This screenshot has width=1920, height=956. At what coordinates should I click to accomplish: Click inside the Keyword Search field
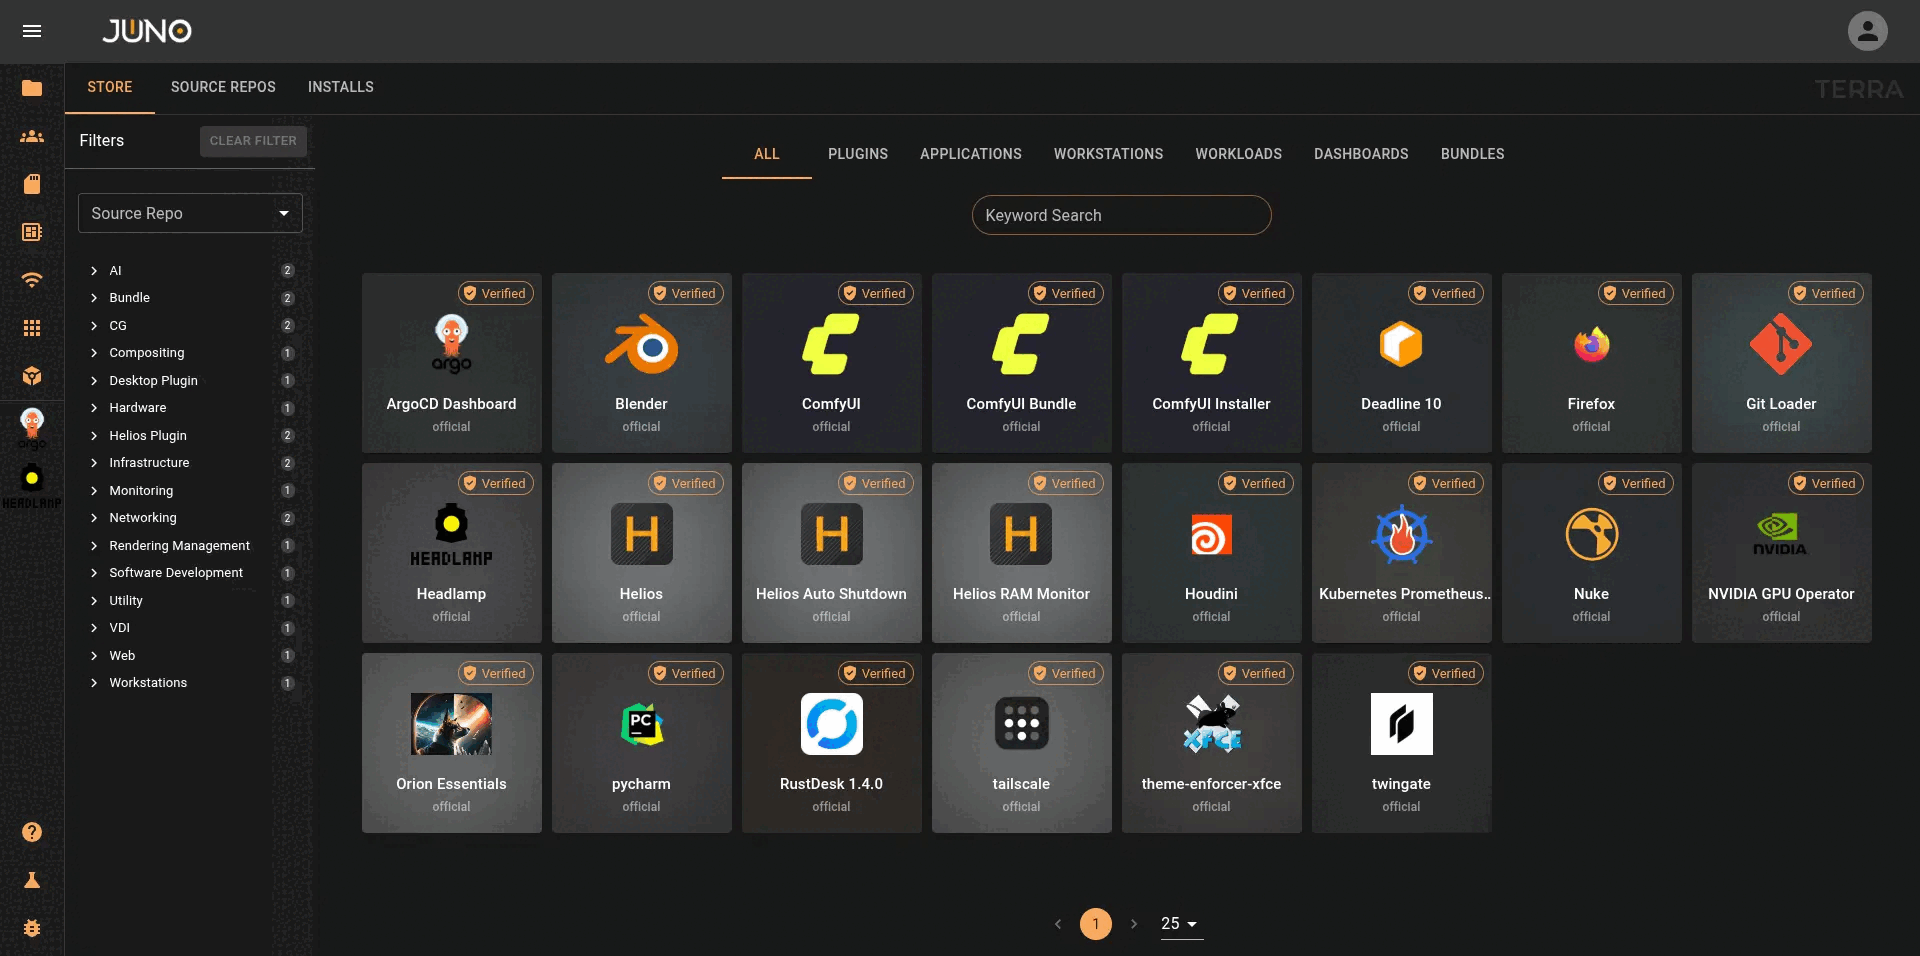(1121, 215)
